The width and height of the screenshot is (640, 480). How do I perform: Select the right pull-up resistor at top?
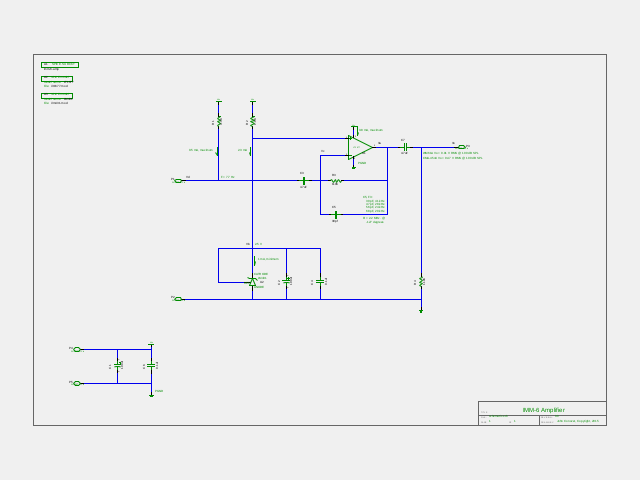pos(252,121)
